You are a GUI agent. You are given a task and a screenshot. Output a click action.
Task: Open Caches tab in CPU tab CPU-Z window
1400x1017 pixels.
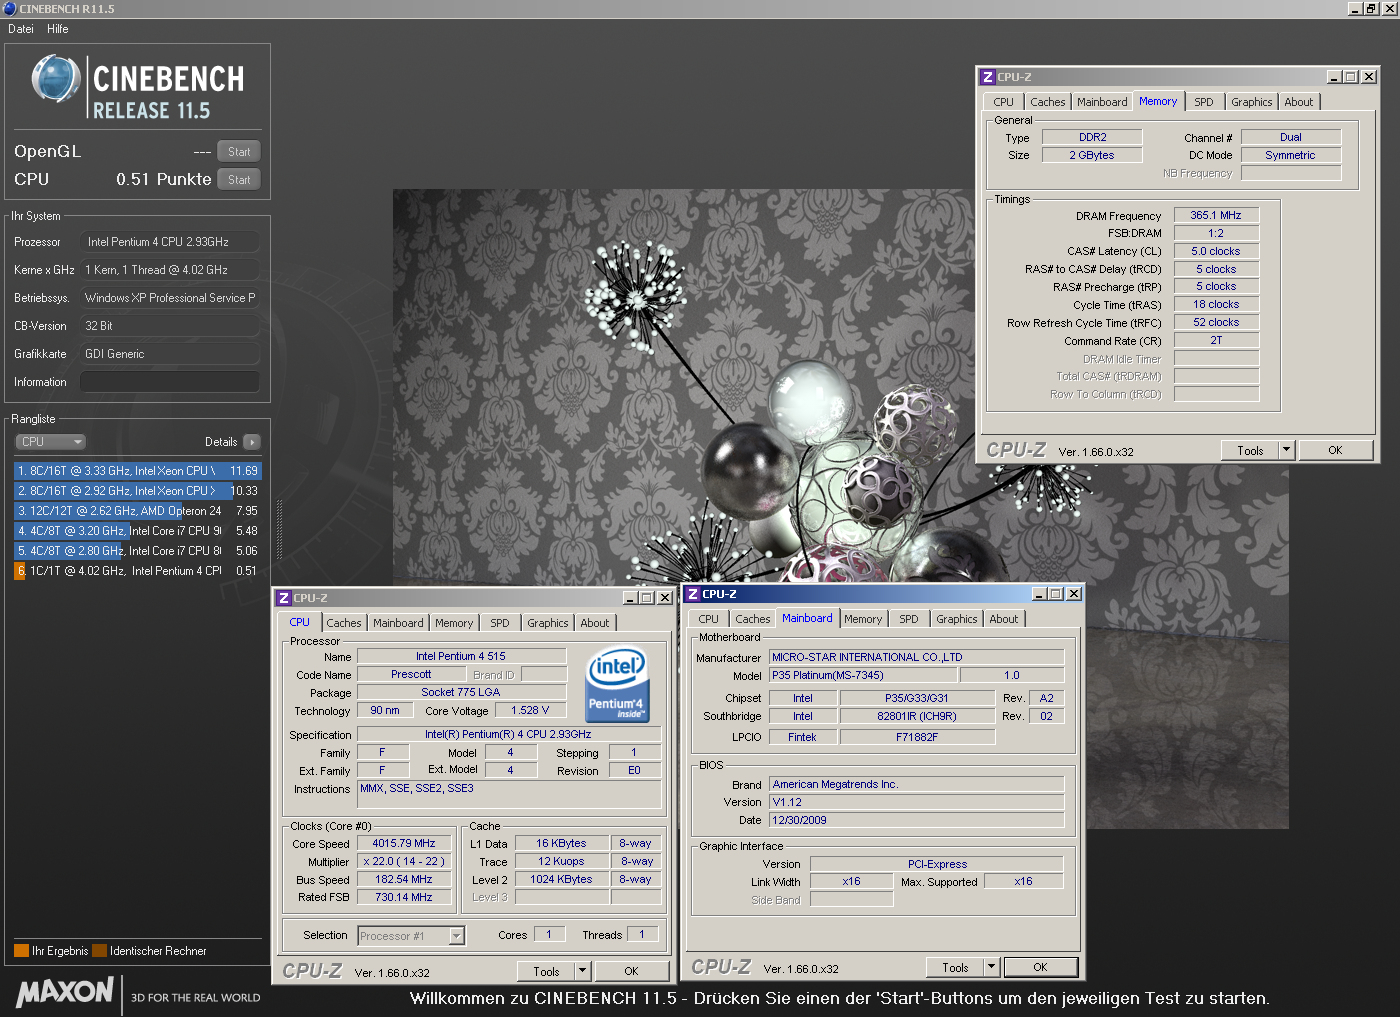344,623
